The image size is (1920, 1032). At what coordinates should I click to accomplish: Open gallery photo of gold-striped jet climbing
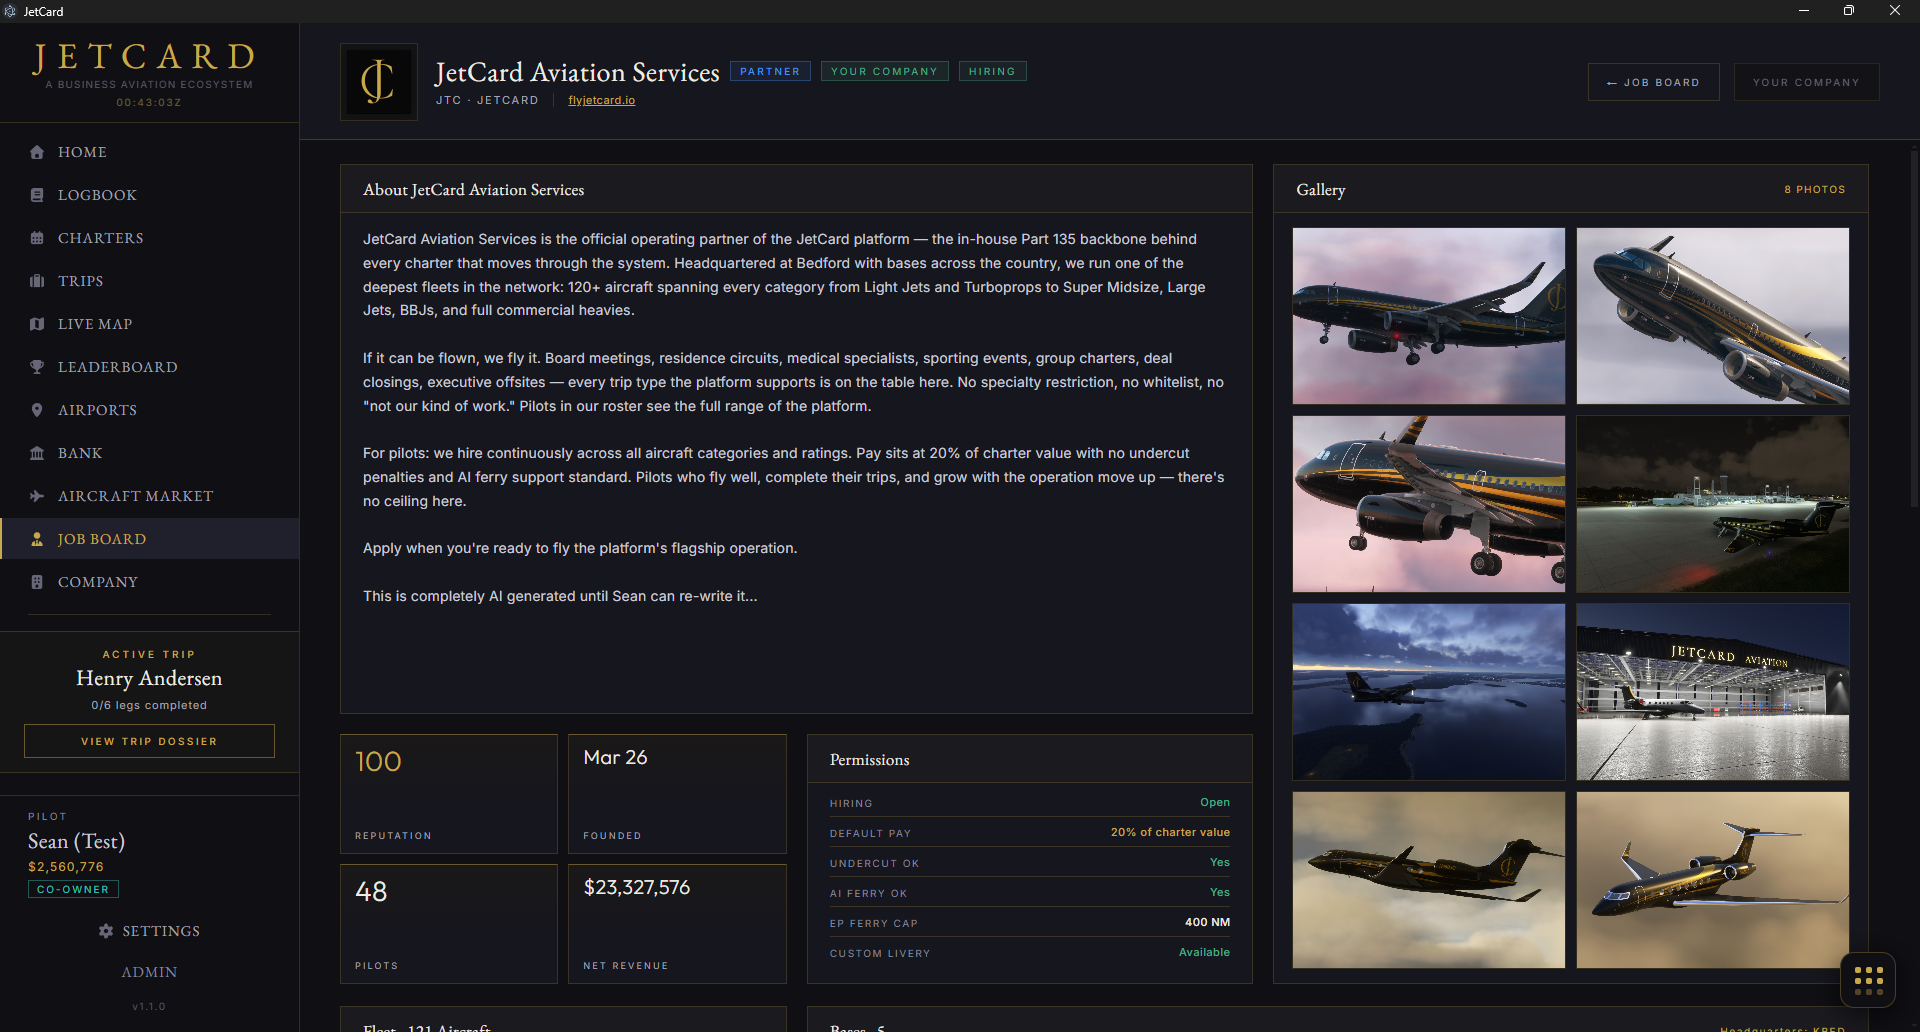1712,316
